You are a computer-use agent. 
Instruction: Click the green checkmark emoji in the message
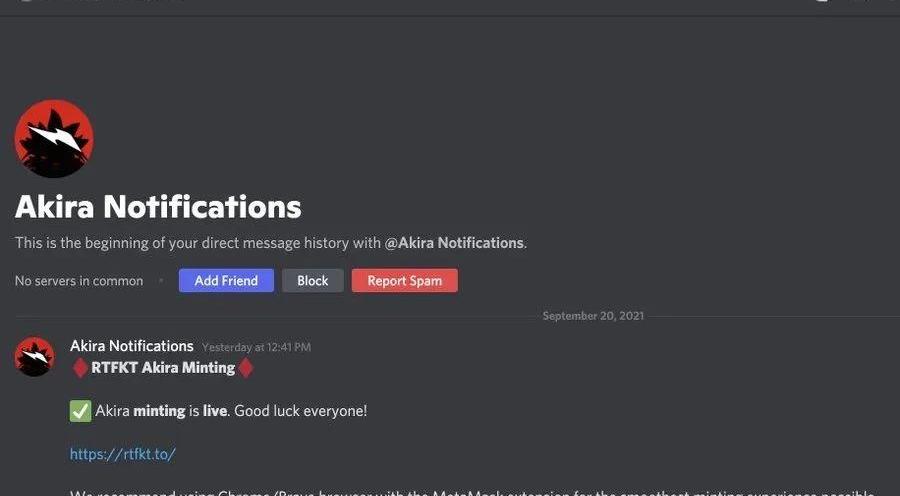pos(80,411)
